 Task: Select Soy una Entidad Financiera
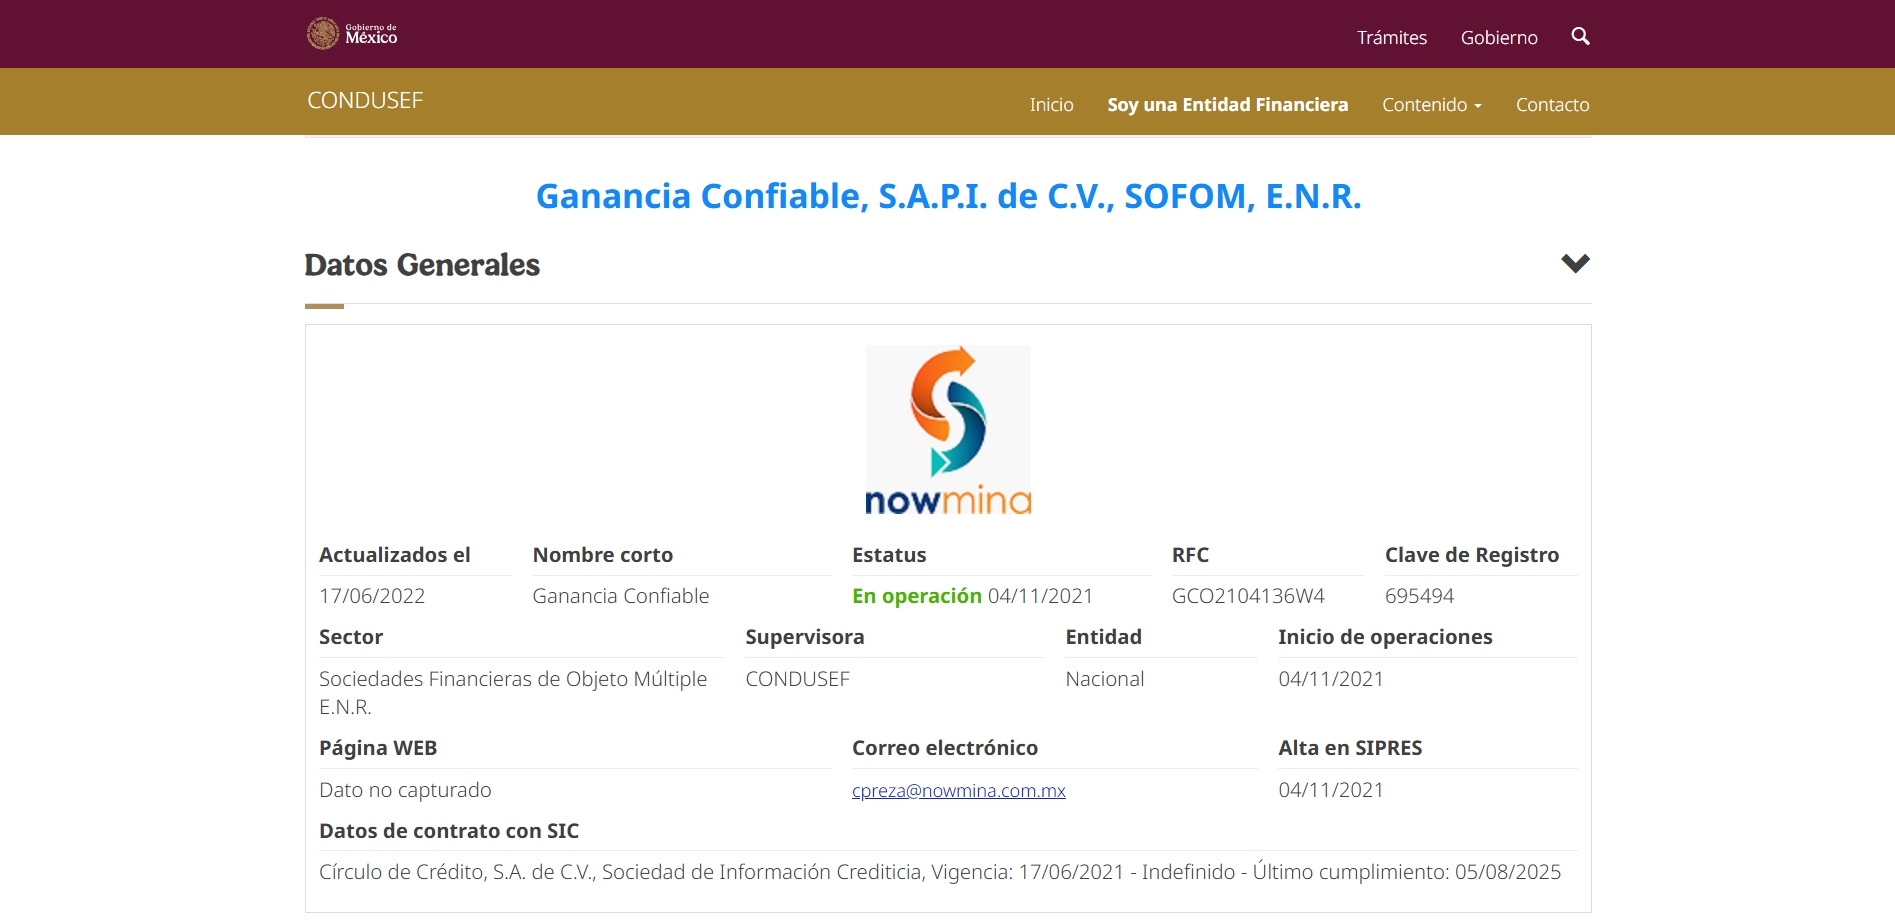[1227, 104]
